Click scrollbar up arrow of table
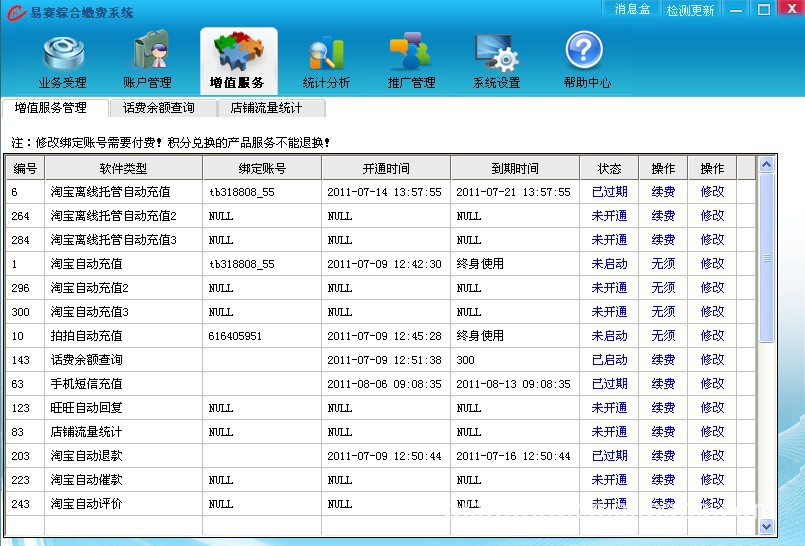805x546 pixels. (x=766, y=165)
